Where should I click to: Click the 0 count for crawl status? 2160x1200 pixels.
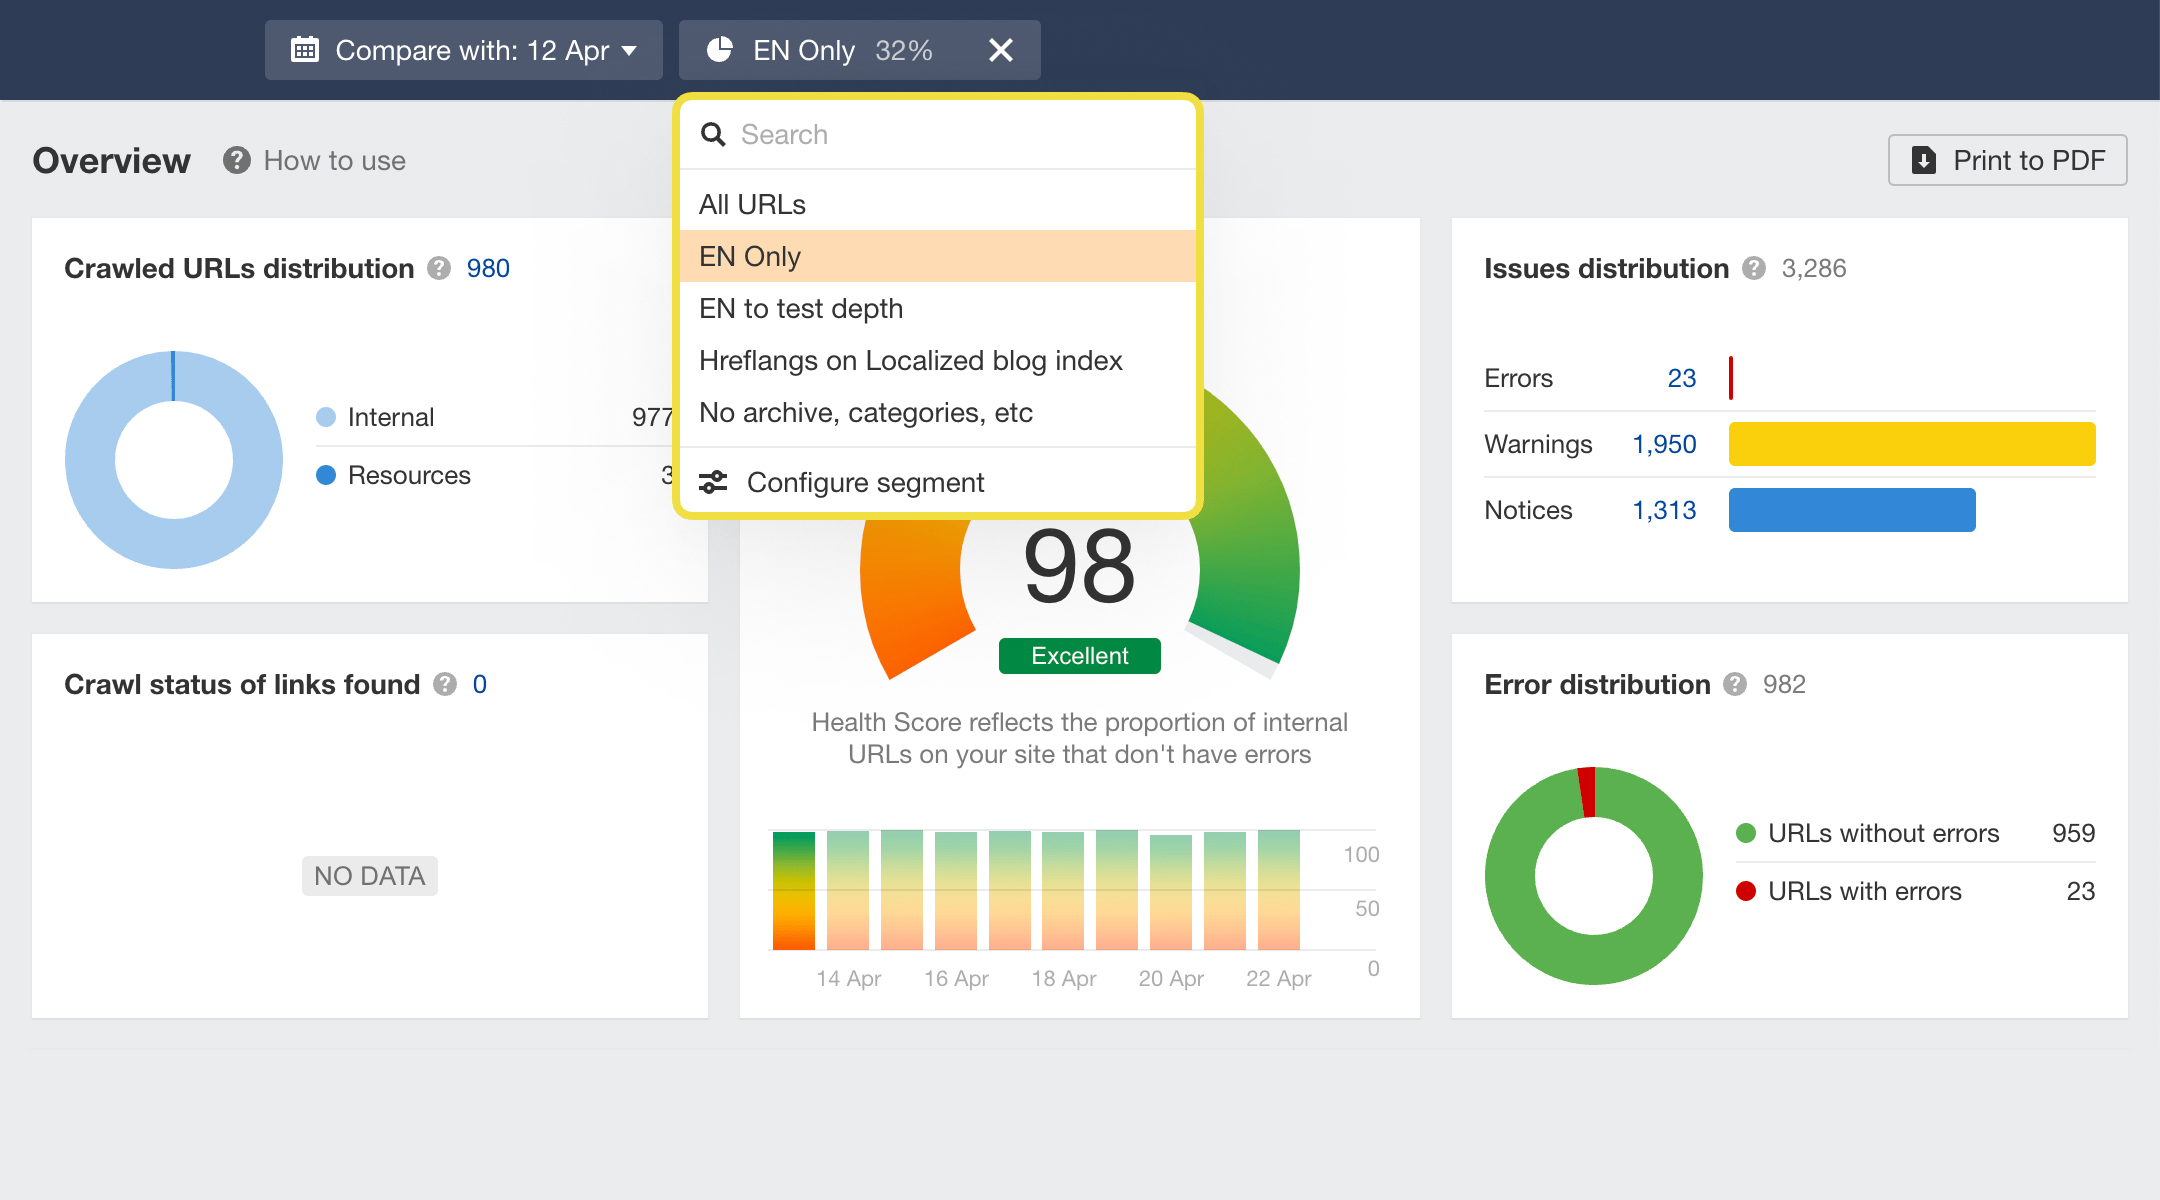coord(480,684)
